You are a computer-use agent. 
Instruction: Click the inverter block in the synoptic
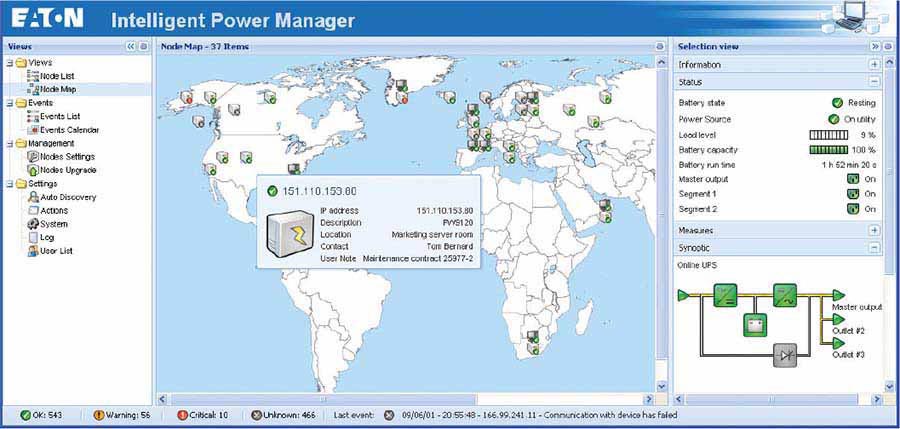pyautogui.click(x=784, y=295)
